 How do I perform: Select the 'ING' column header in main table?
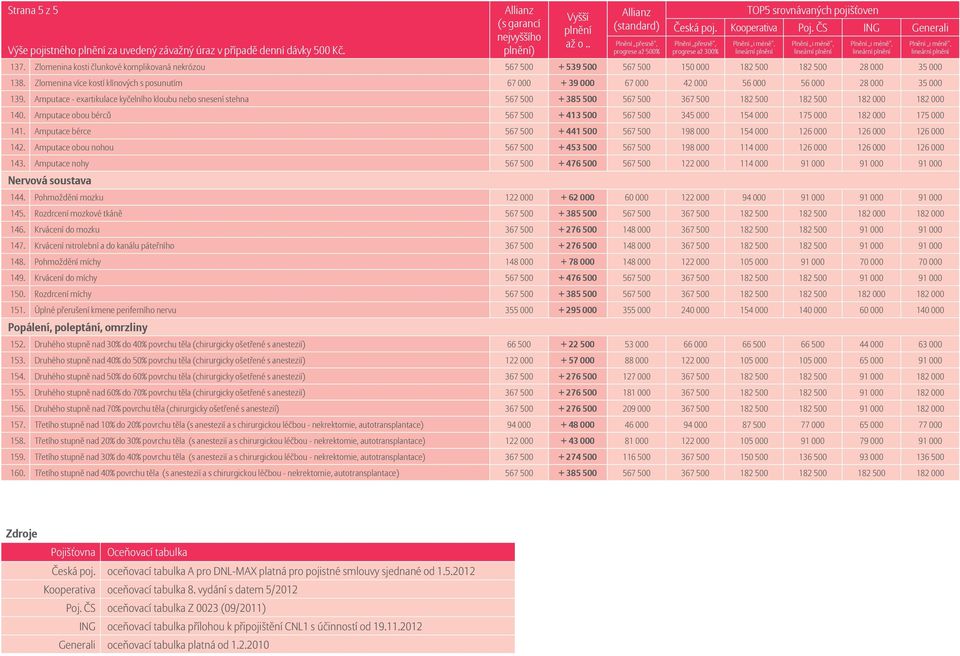click(x=871, y=28)
